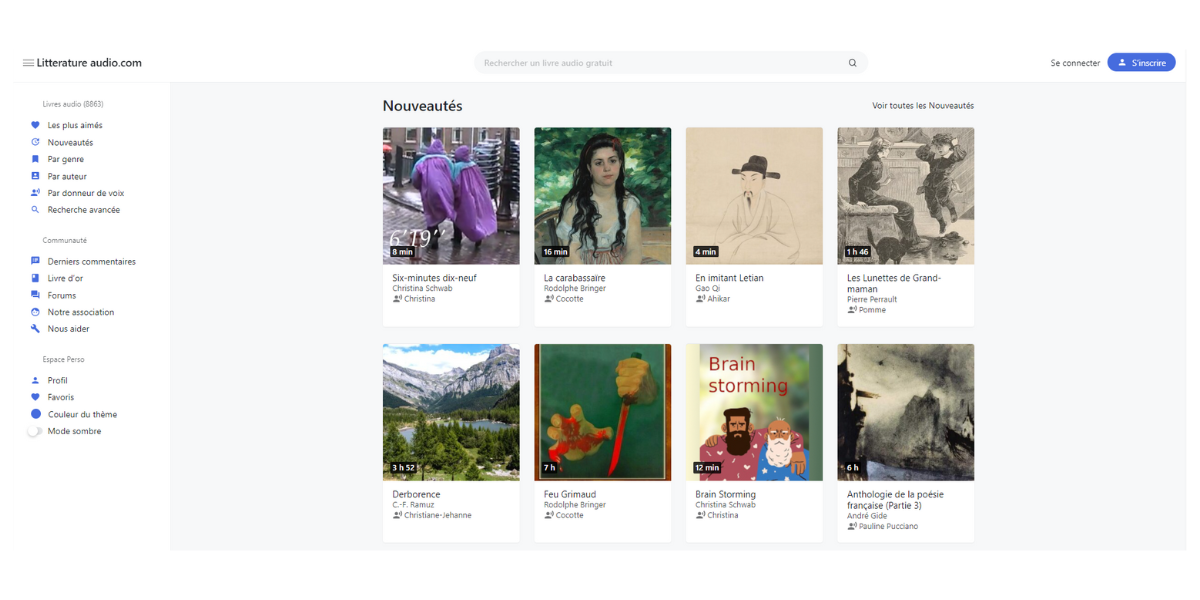This screenshot has height=600, width=1200.
Task: Select Se connecter
Action: point(1075,62)
